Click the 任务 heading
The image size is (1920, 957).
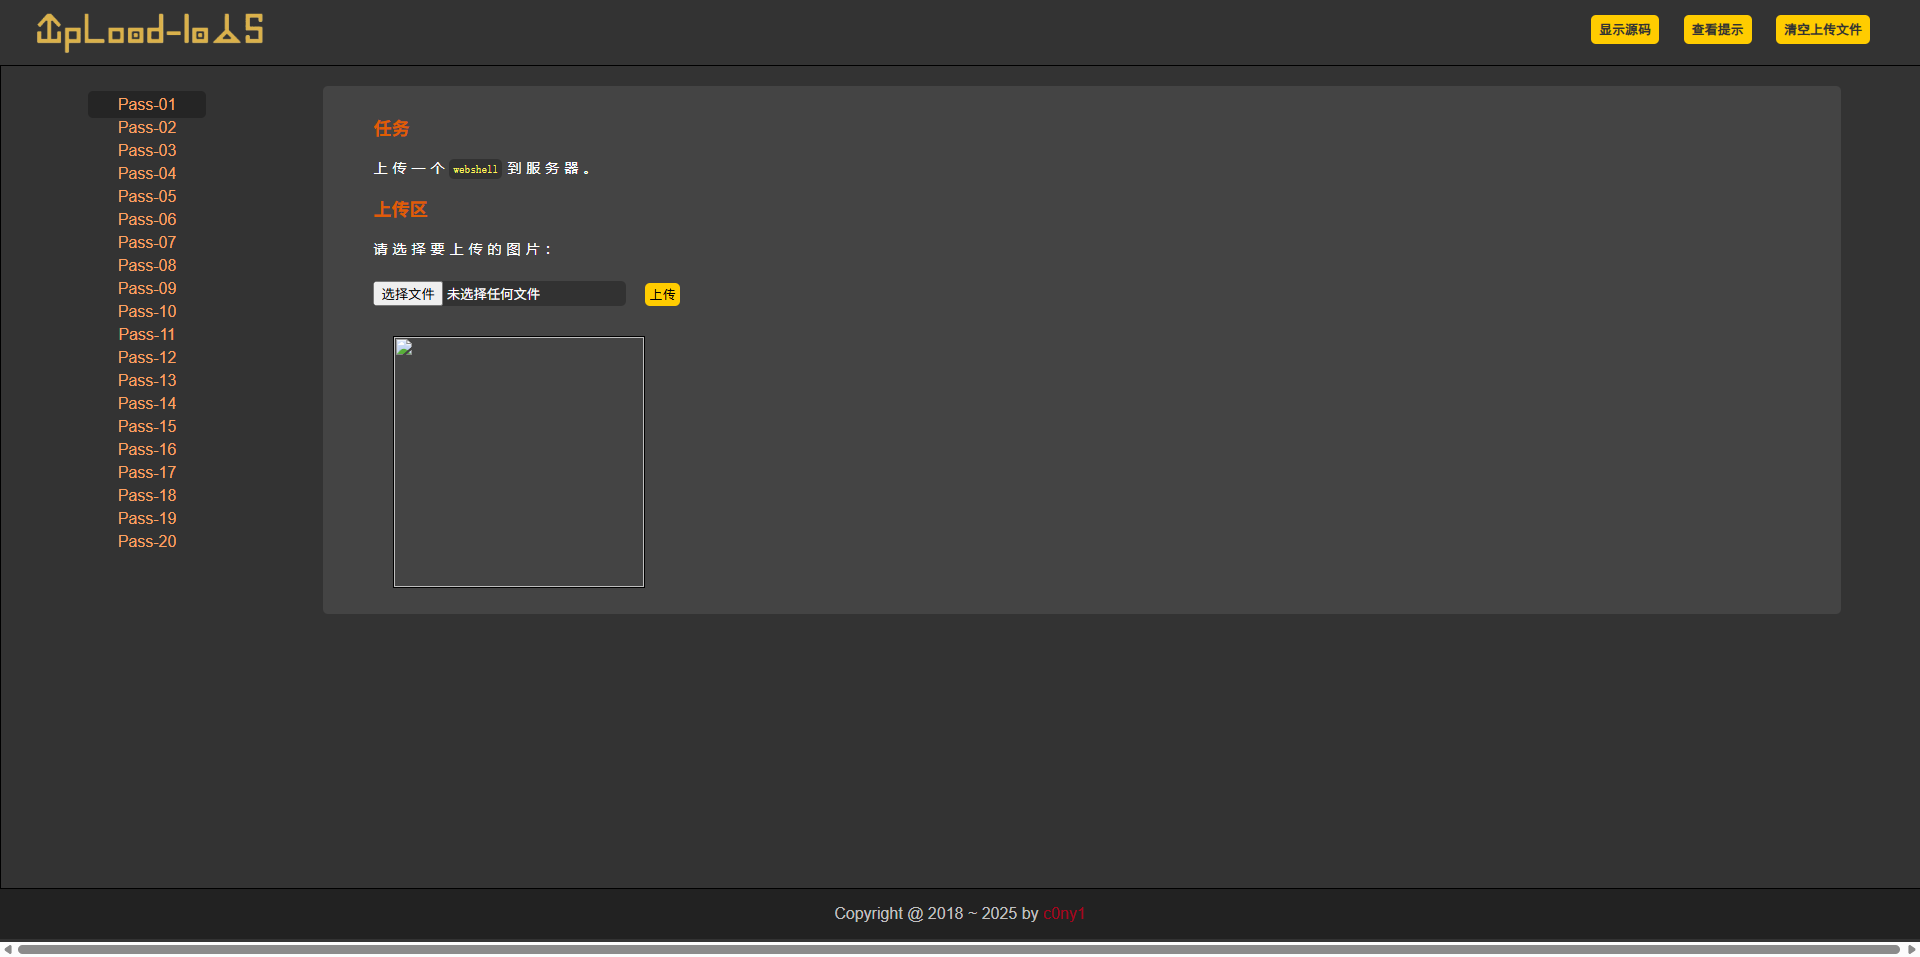[391, 128]
